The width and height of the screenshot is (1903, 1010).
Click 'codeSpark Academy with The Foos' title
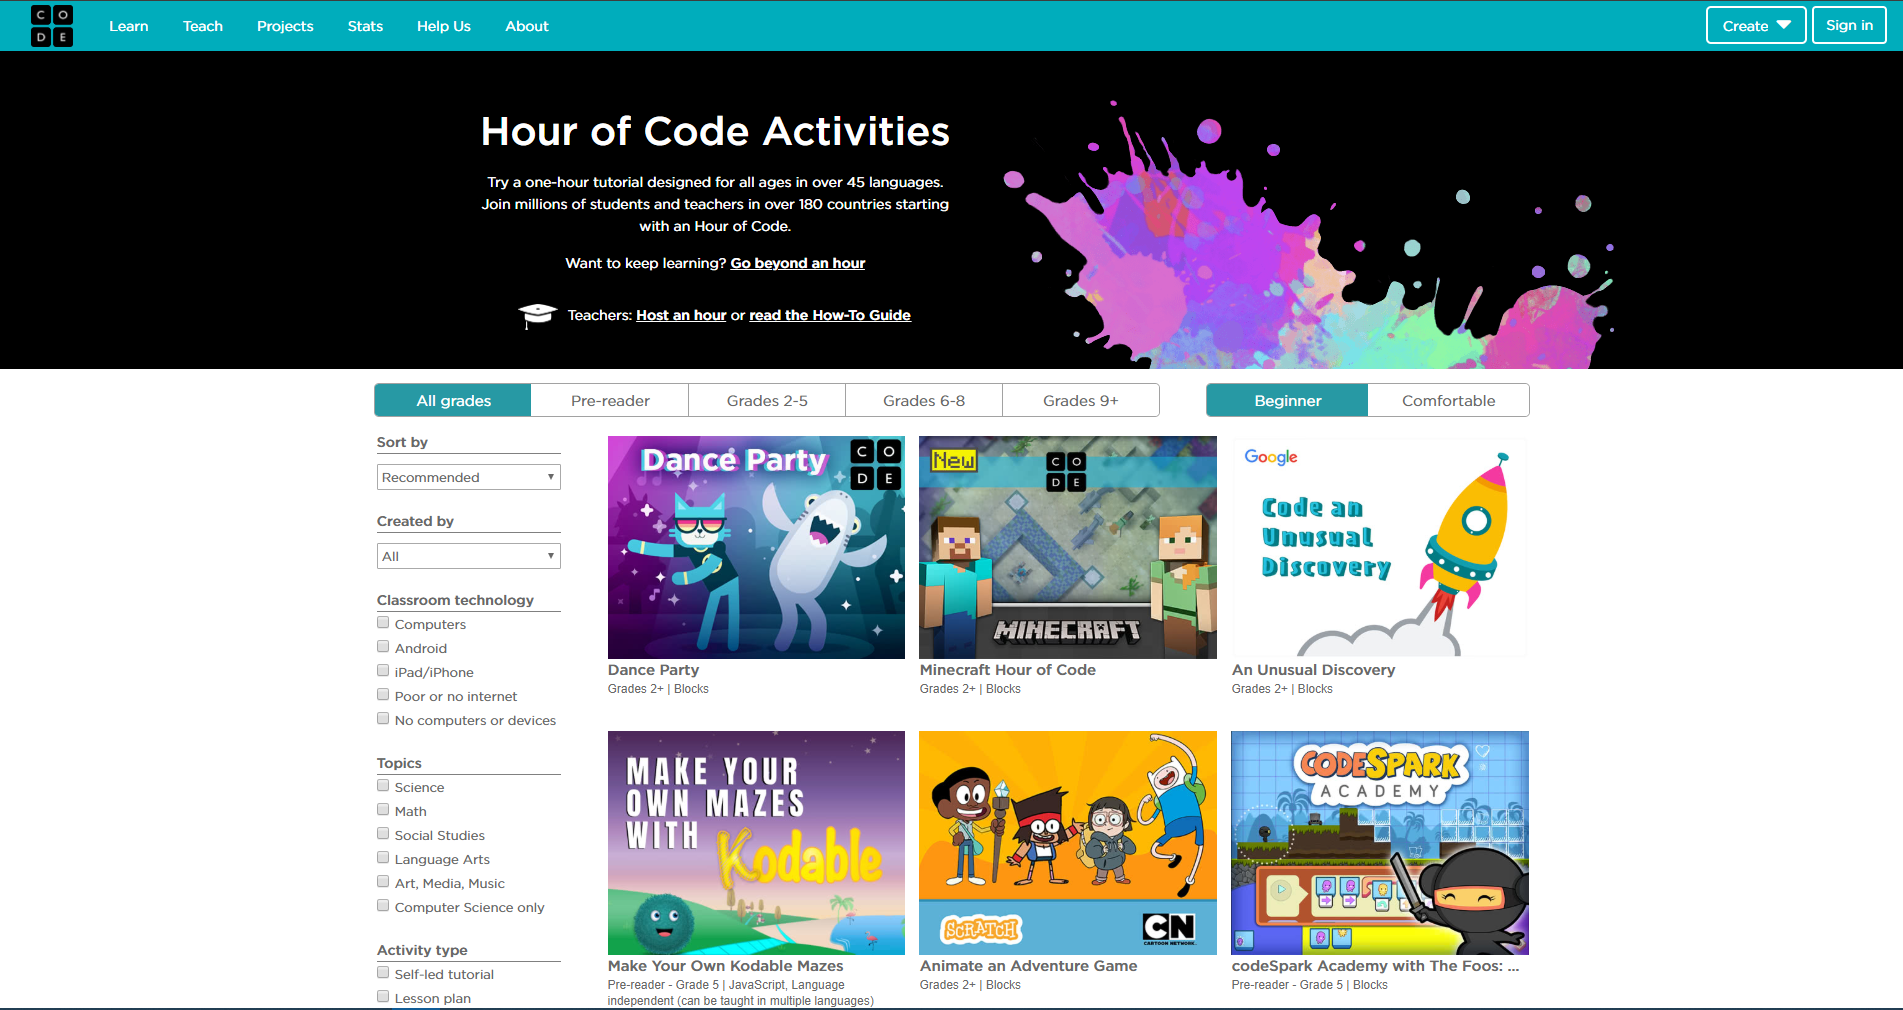[x=1375, y=966]
